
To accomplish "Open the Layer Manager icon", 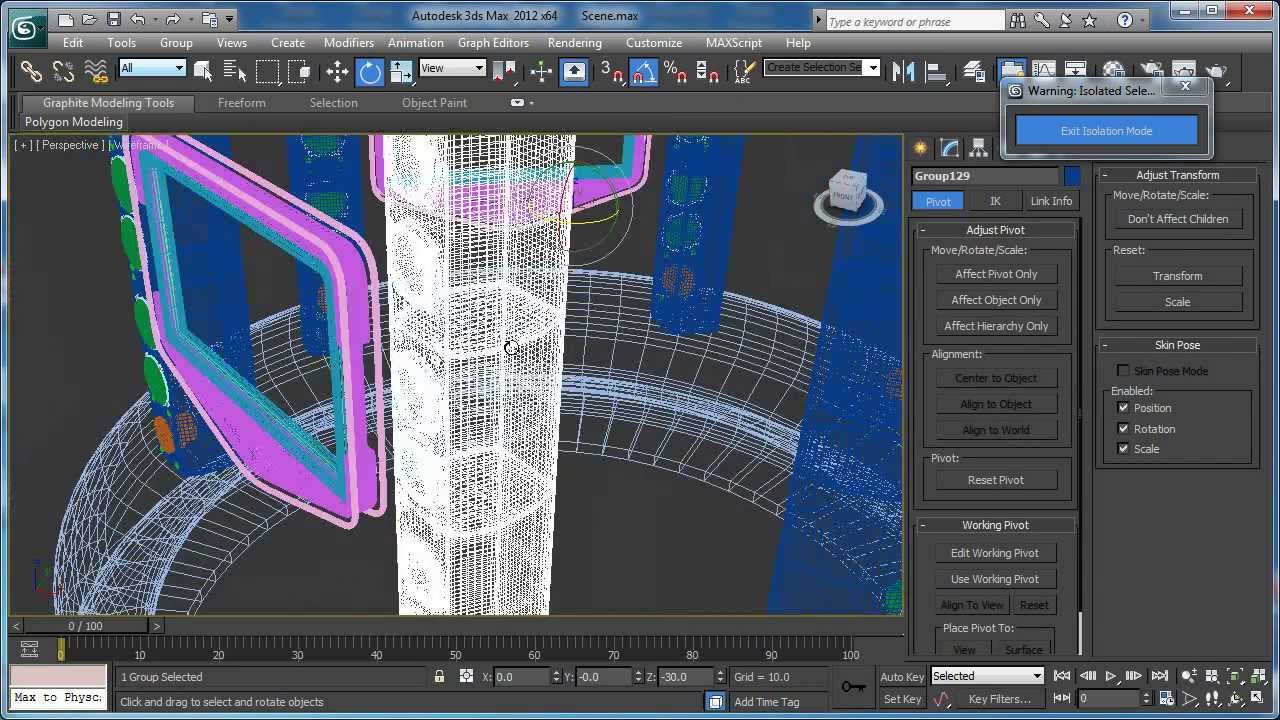I will point(973,71).
